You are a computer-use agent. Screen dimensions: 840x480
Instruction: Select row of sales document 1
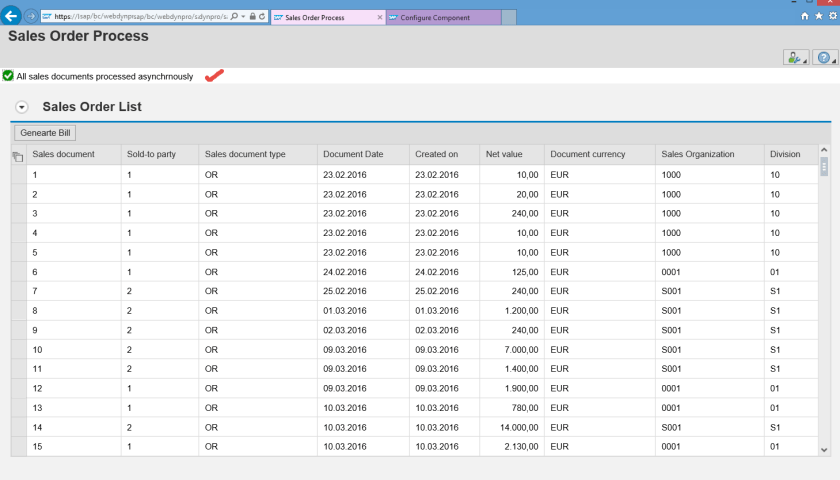[18, 175]
